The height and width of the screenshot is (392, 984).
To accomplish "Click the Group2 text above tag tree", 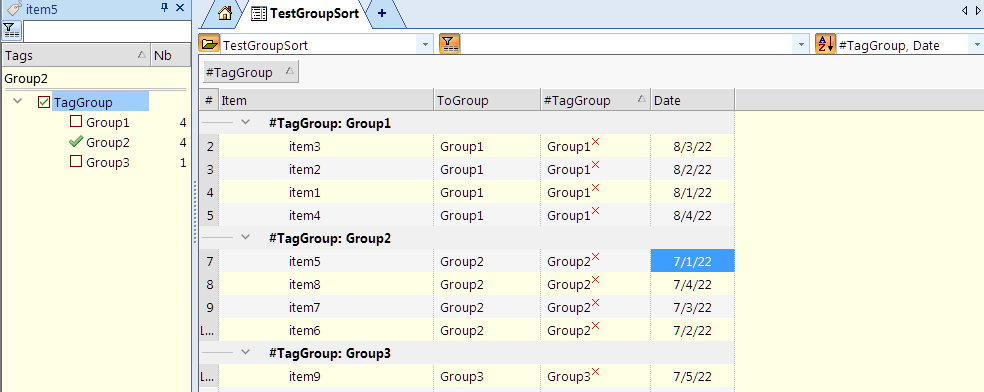I will (x=26, y=79).
